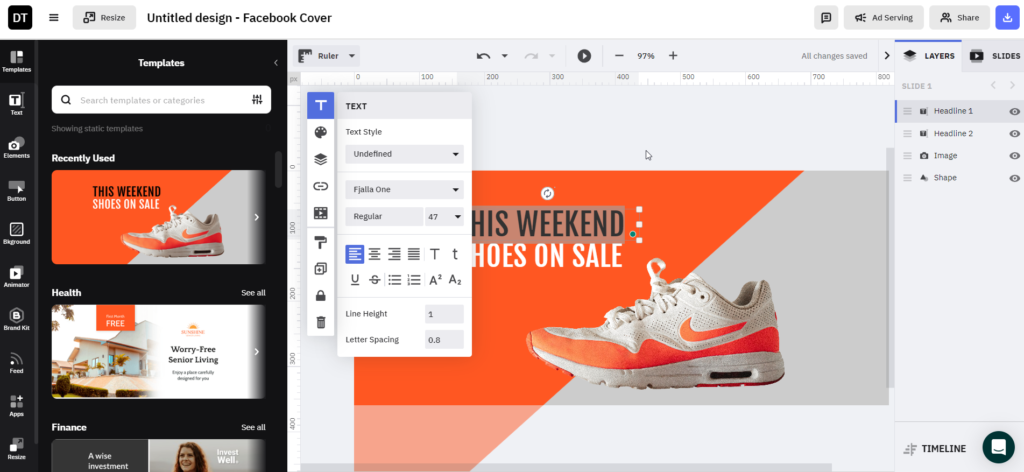Open the undo history dropdown arrow

[504, 56]
